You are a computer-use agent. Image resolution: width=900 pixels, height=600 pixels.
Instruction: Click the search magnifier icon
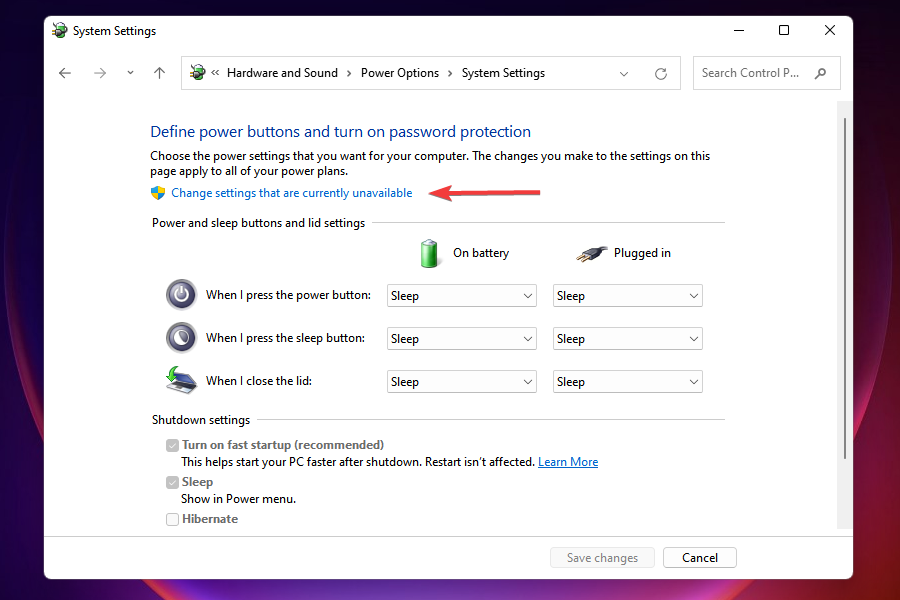(x=820, y=73)
